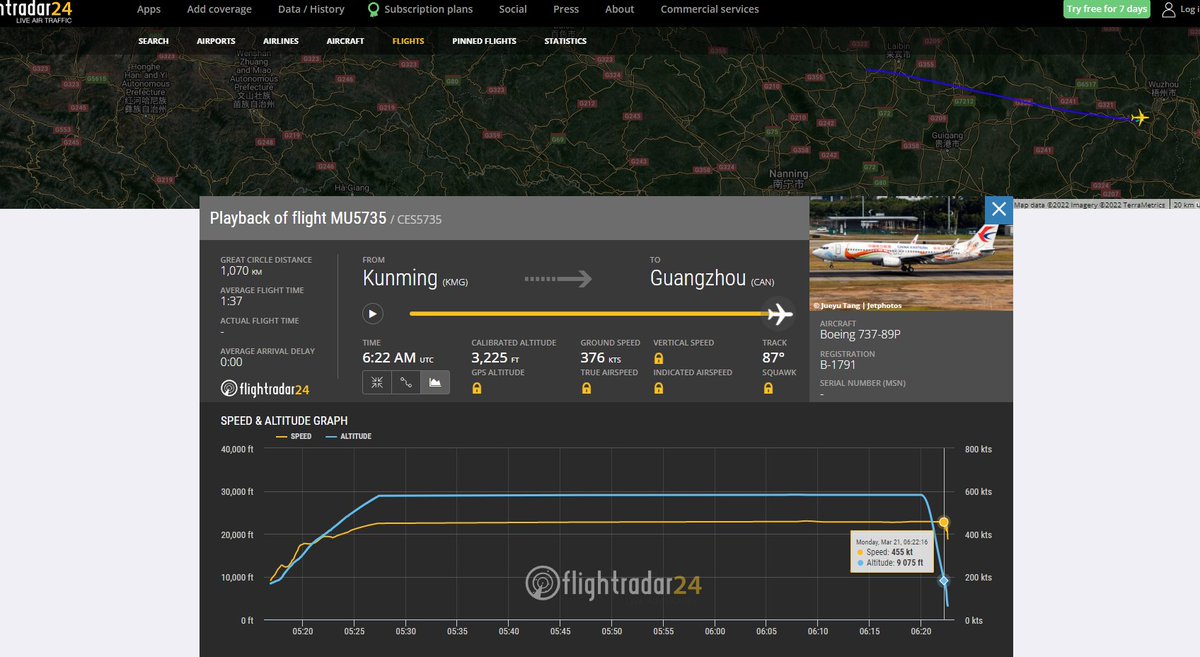Screen dimensions: 1200x657
Task: Open Commercial services menu
Action: coord(710,9)
